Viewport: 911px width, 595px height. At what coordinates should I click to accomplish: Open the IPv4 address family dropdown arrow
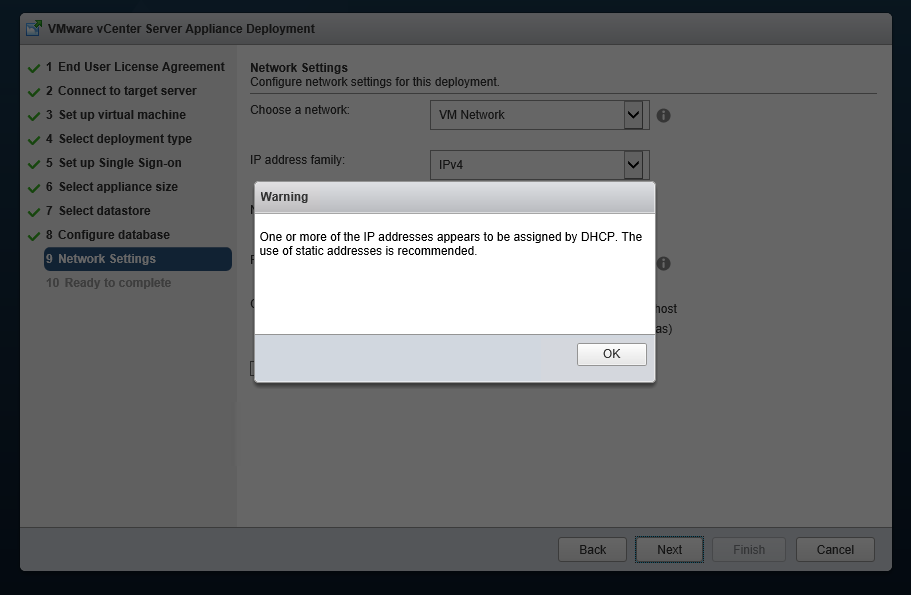tap(633, 165)
